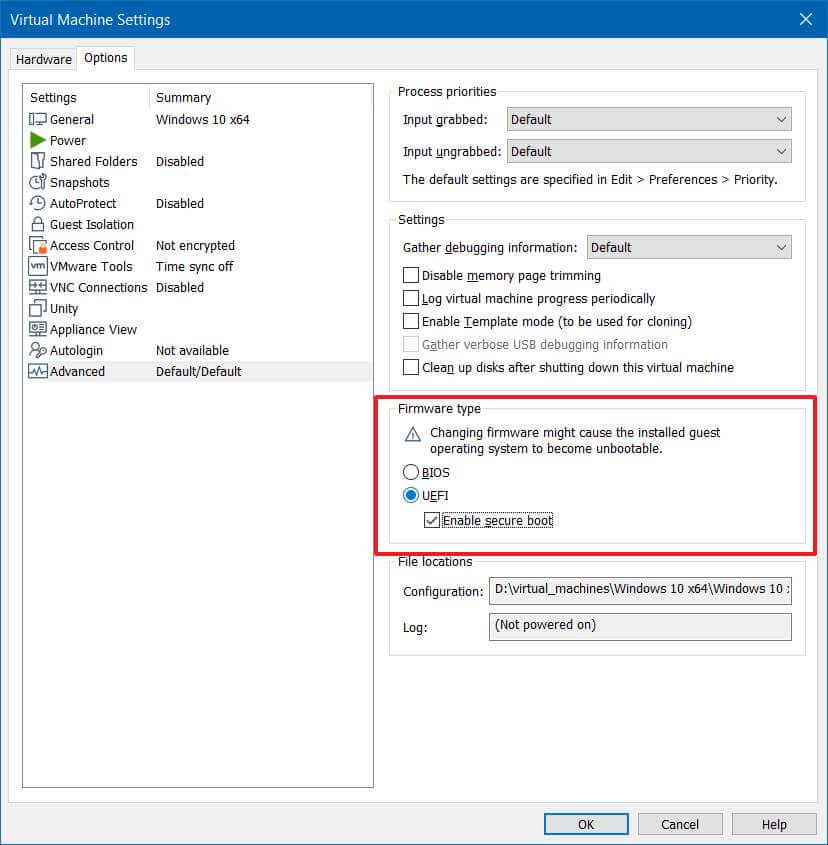Click the VMware Tools vm icon
The image size is (828, 845).
coord(38,266)
